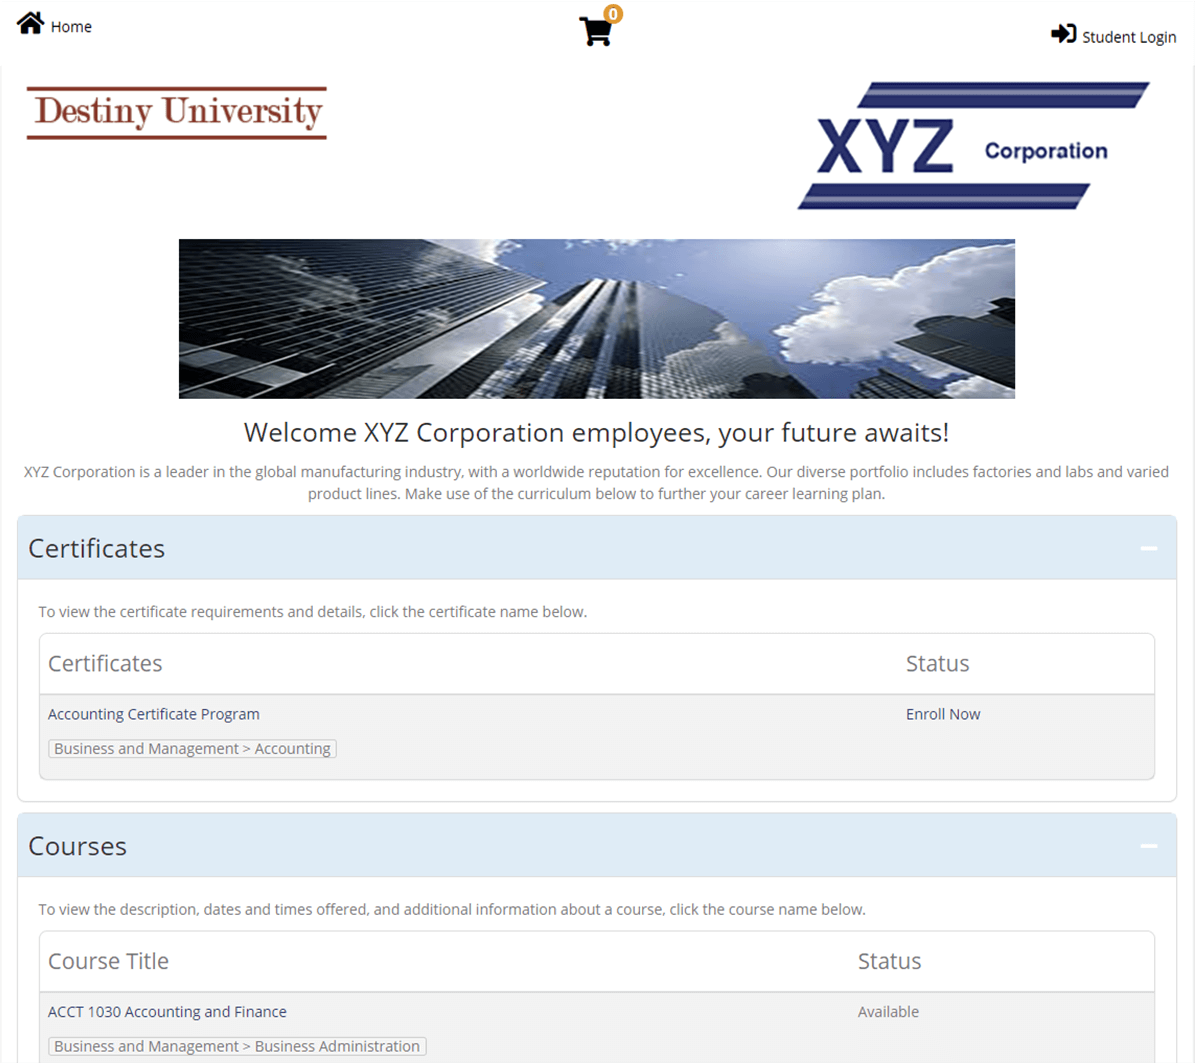Open ACCT 1030 Accounting and Finance course
Image resolution: width=1195 pixels, height=1064 pixels.
click(167, 1012)
